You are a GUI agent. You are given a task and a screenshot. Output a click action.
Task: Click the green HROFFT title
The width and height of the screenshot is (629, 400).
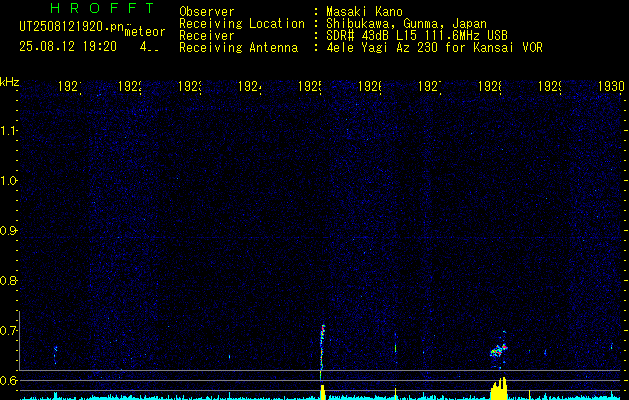102,8
